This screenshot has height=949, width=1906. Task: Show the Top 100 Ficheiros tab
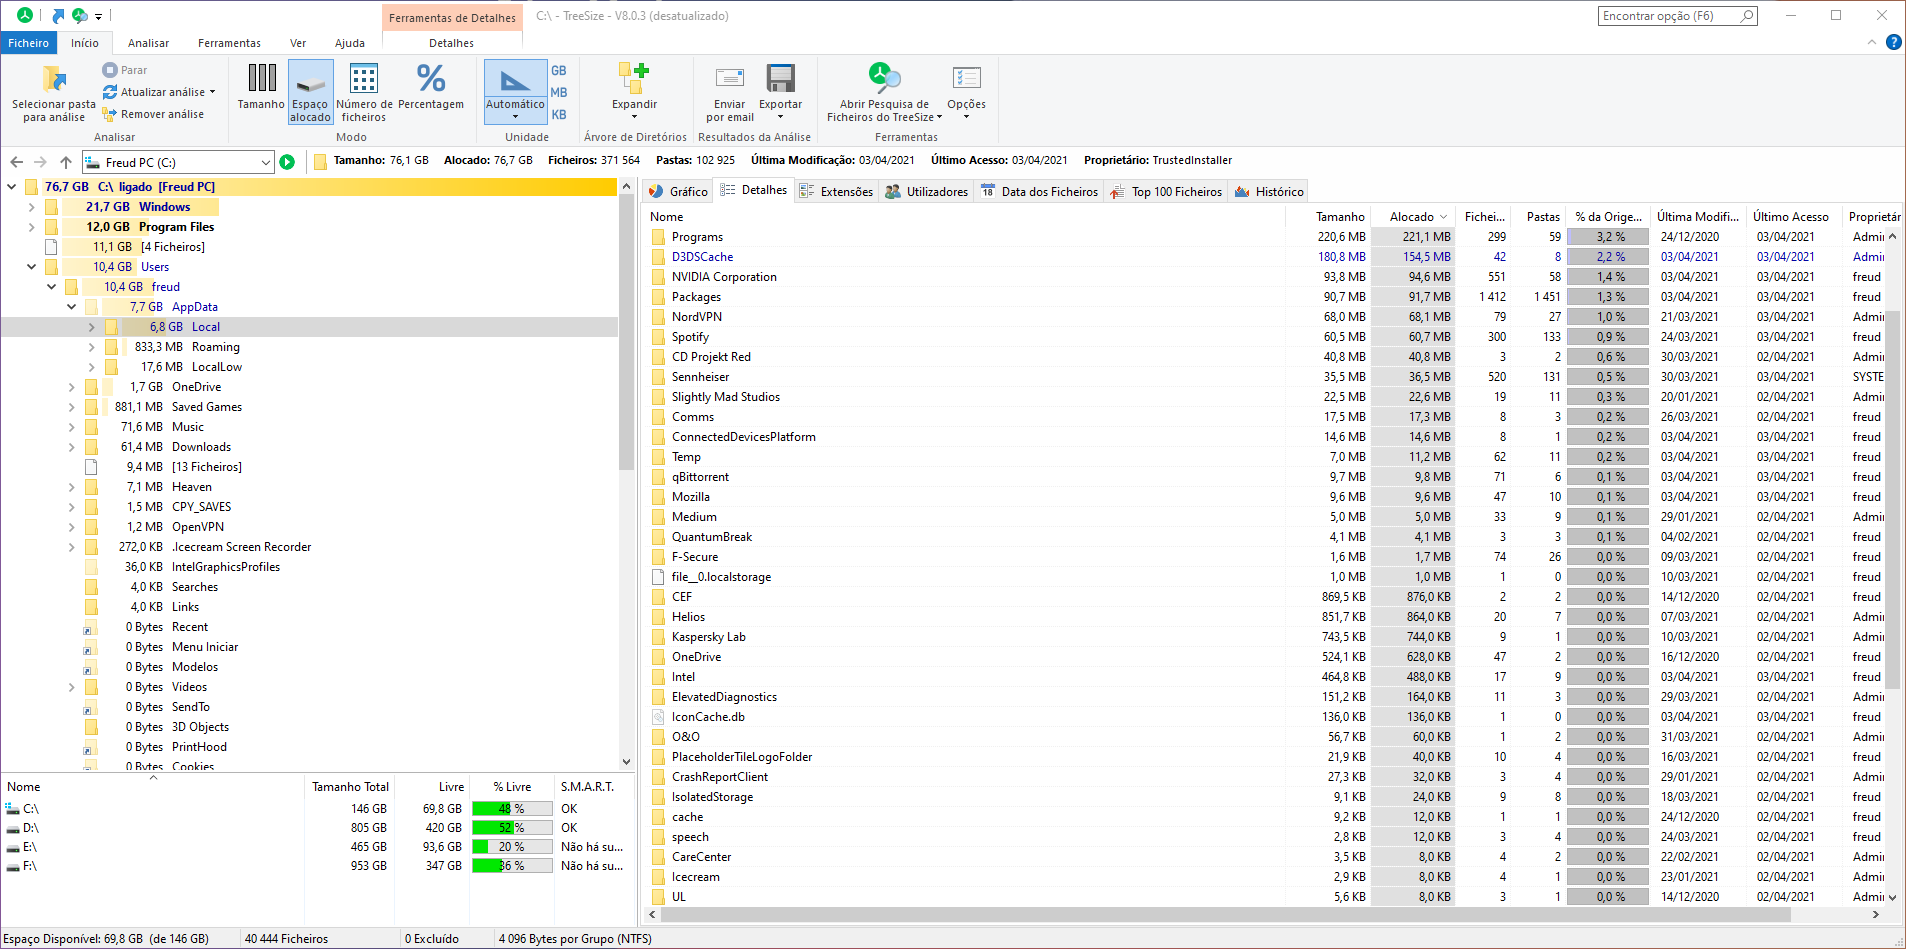[1166, 191]
